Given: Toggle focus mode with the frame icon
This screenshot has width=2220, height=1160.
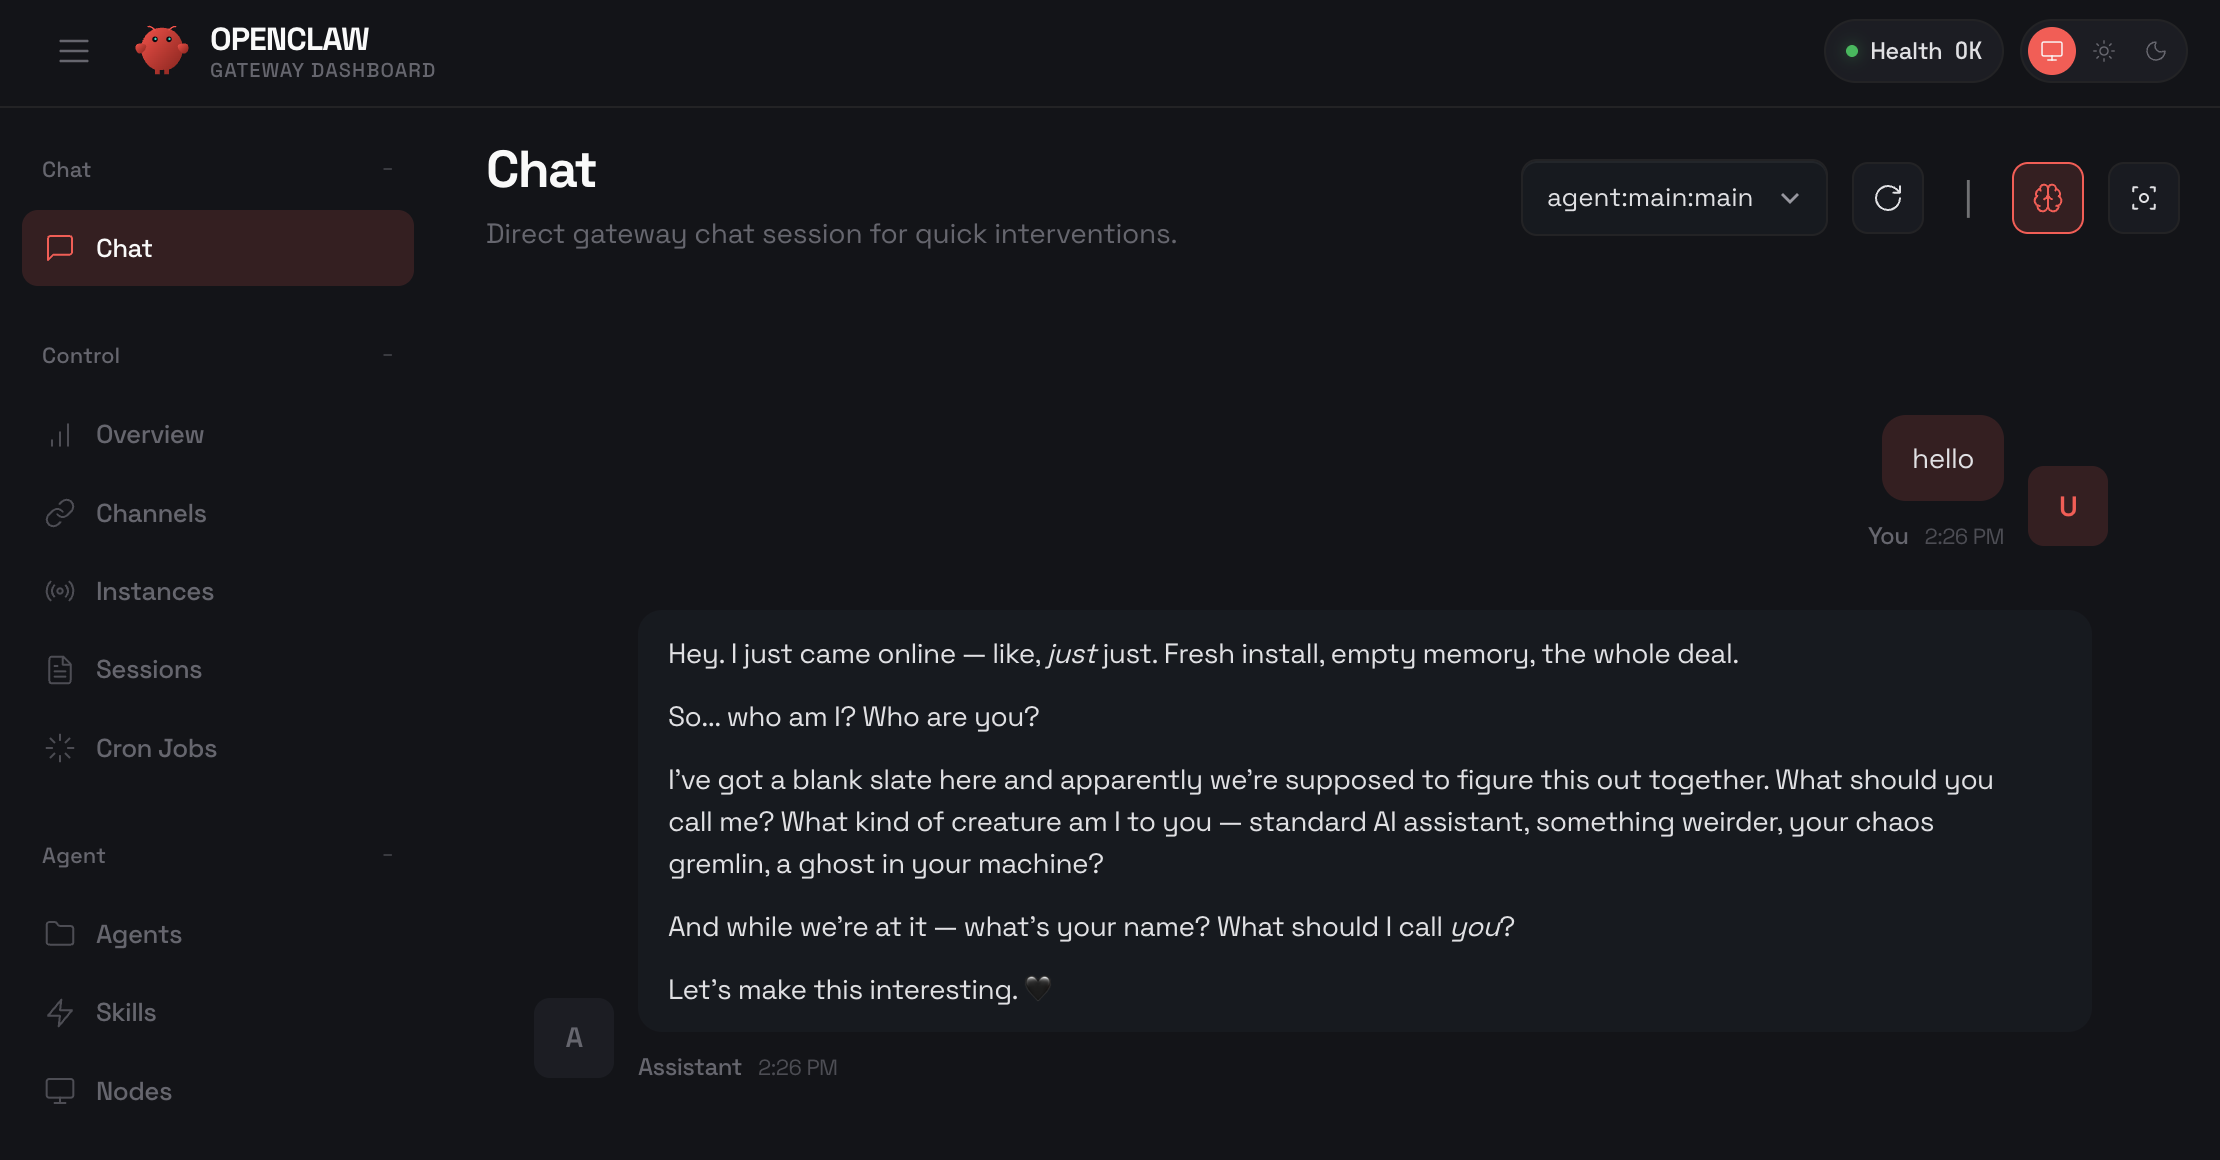Looking at the screenshot, I should pos(2143,198).
